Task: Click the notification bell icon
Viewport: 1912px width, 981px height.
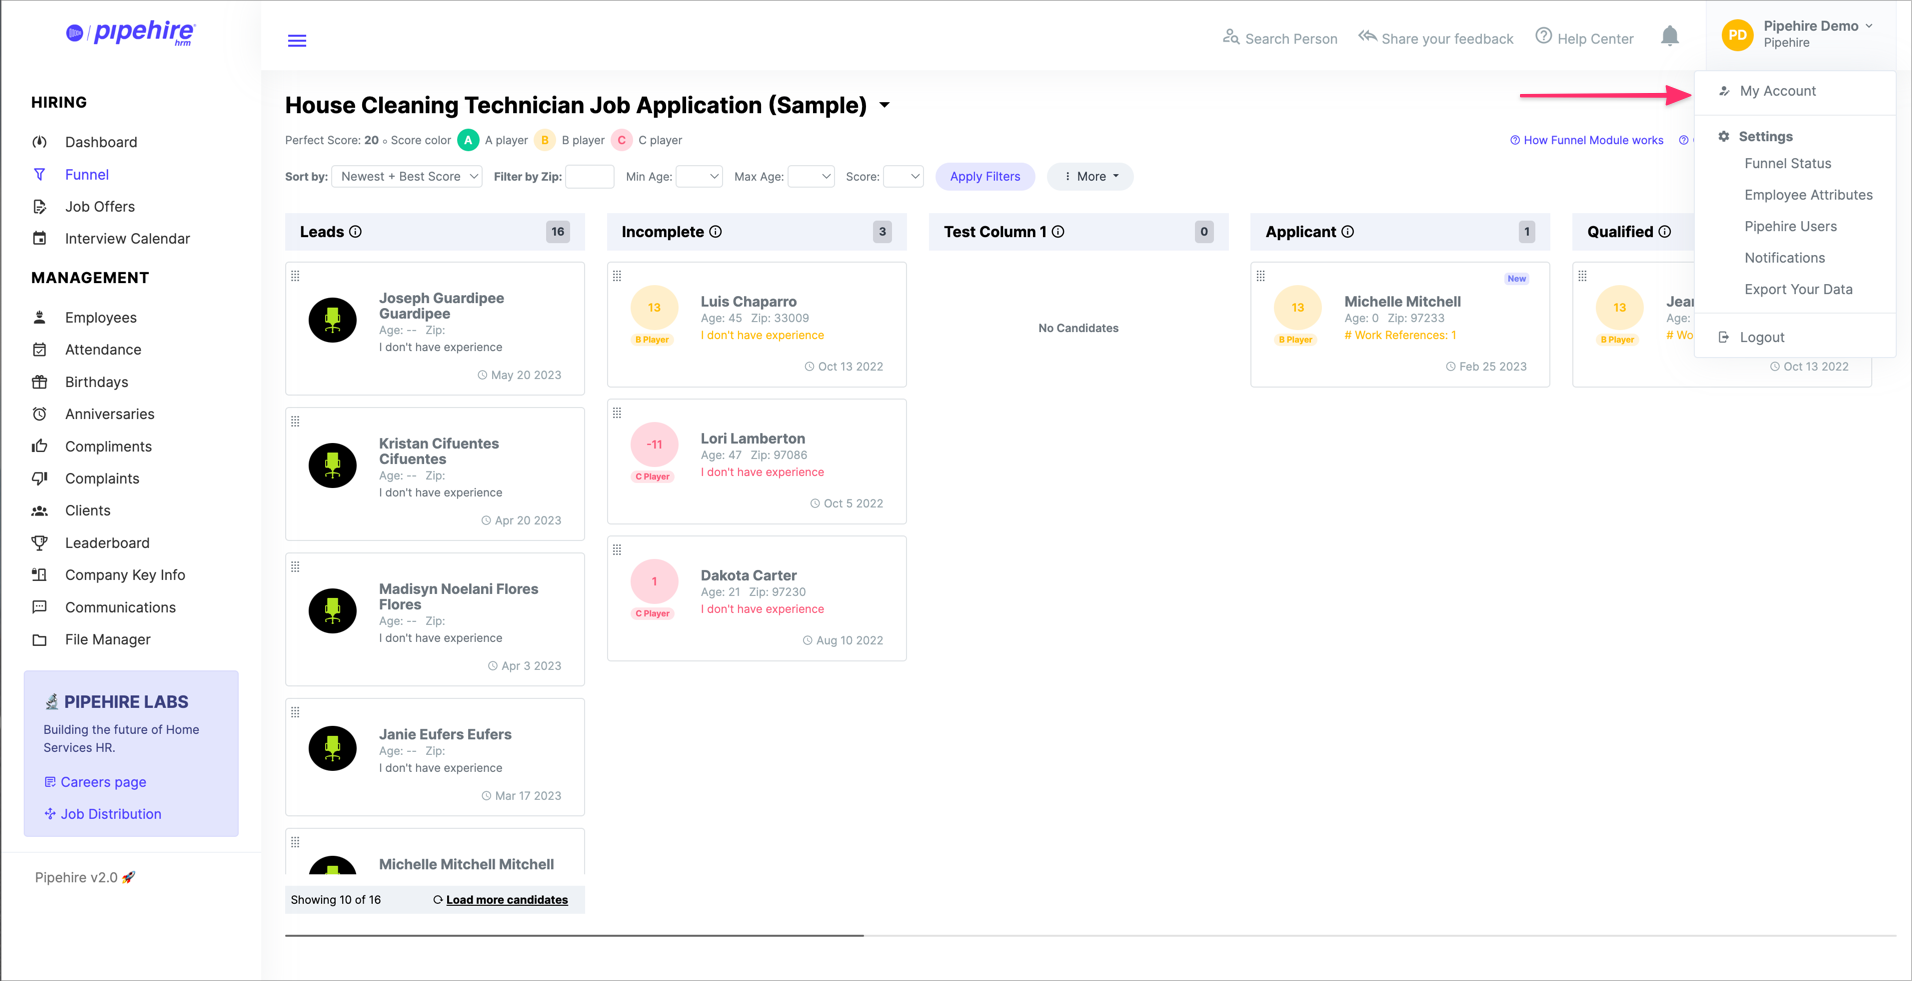Action: tap(1670, 37)
